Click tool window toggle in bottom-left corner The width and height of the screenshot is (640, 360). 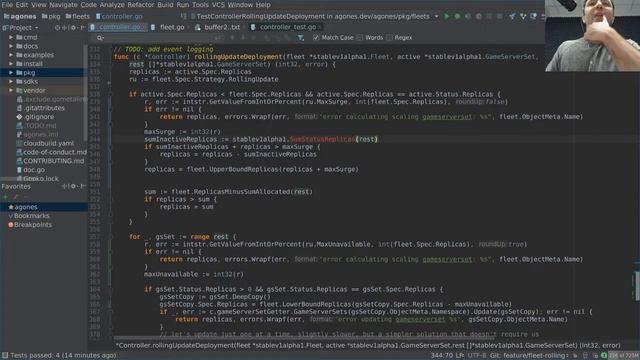[4, 356]
